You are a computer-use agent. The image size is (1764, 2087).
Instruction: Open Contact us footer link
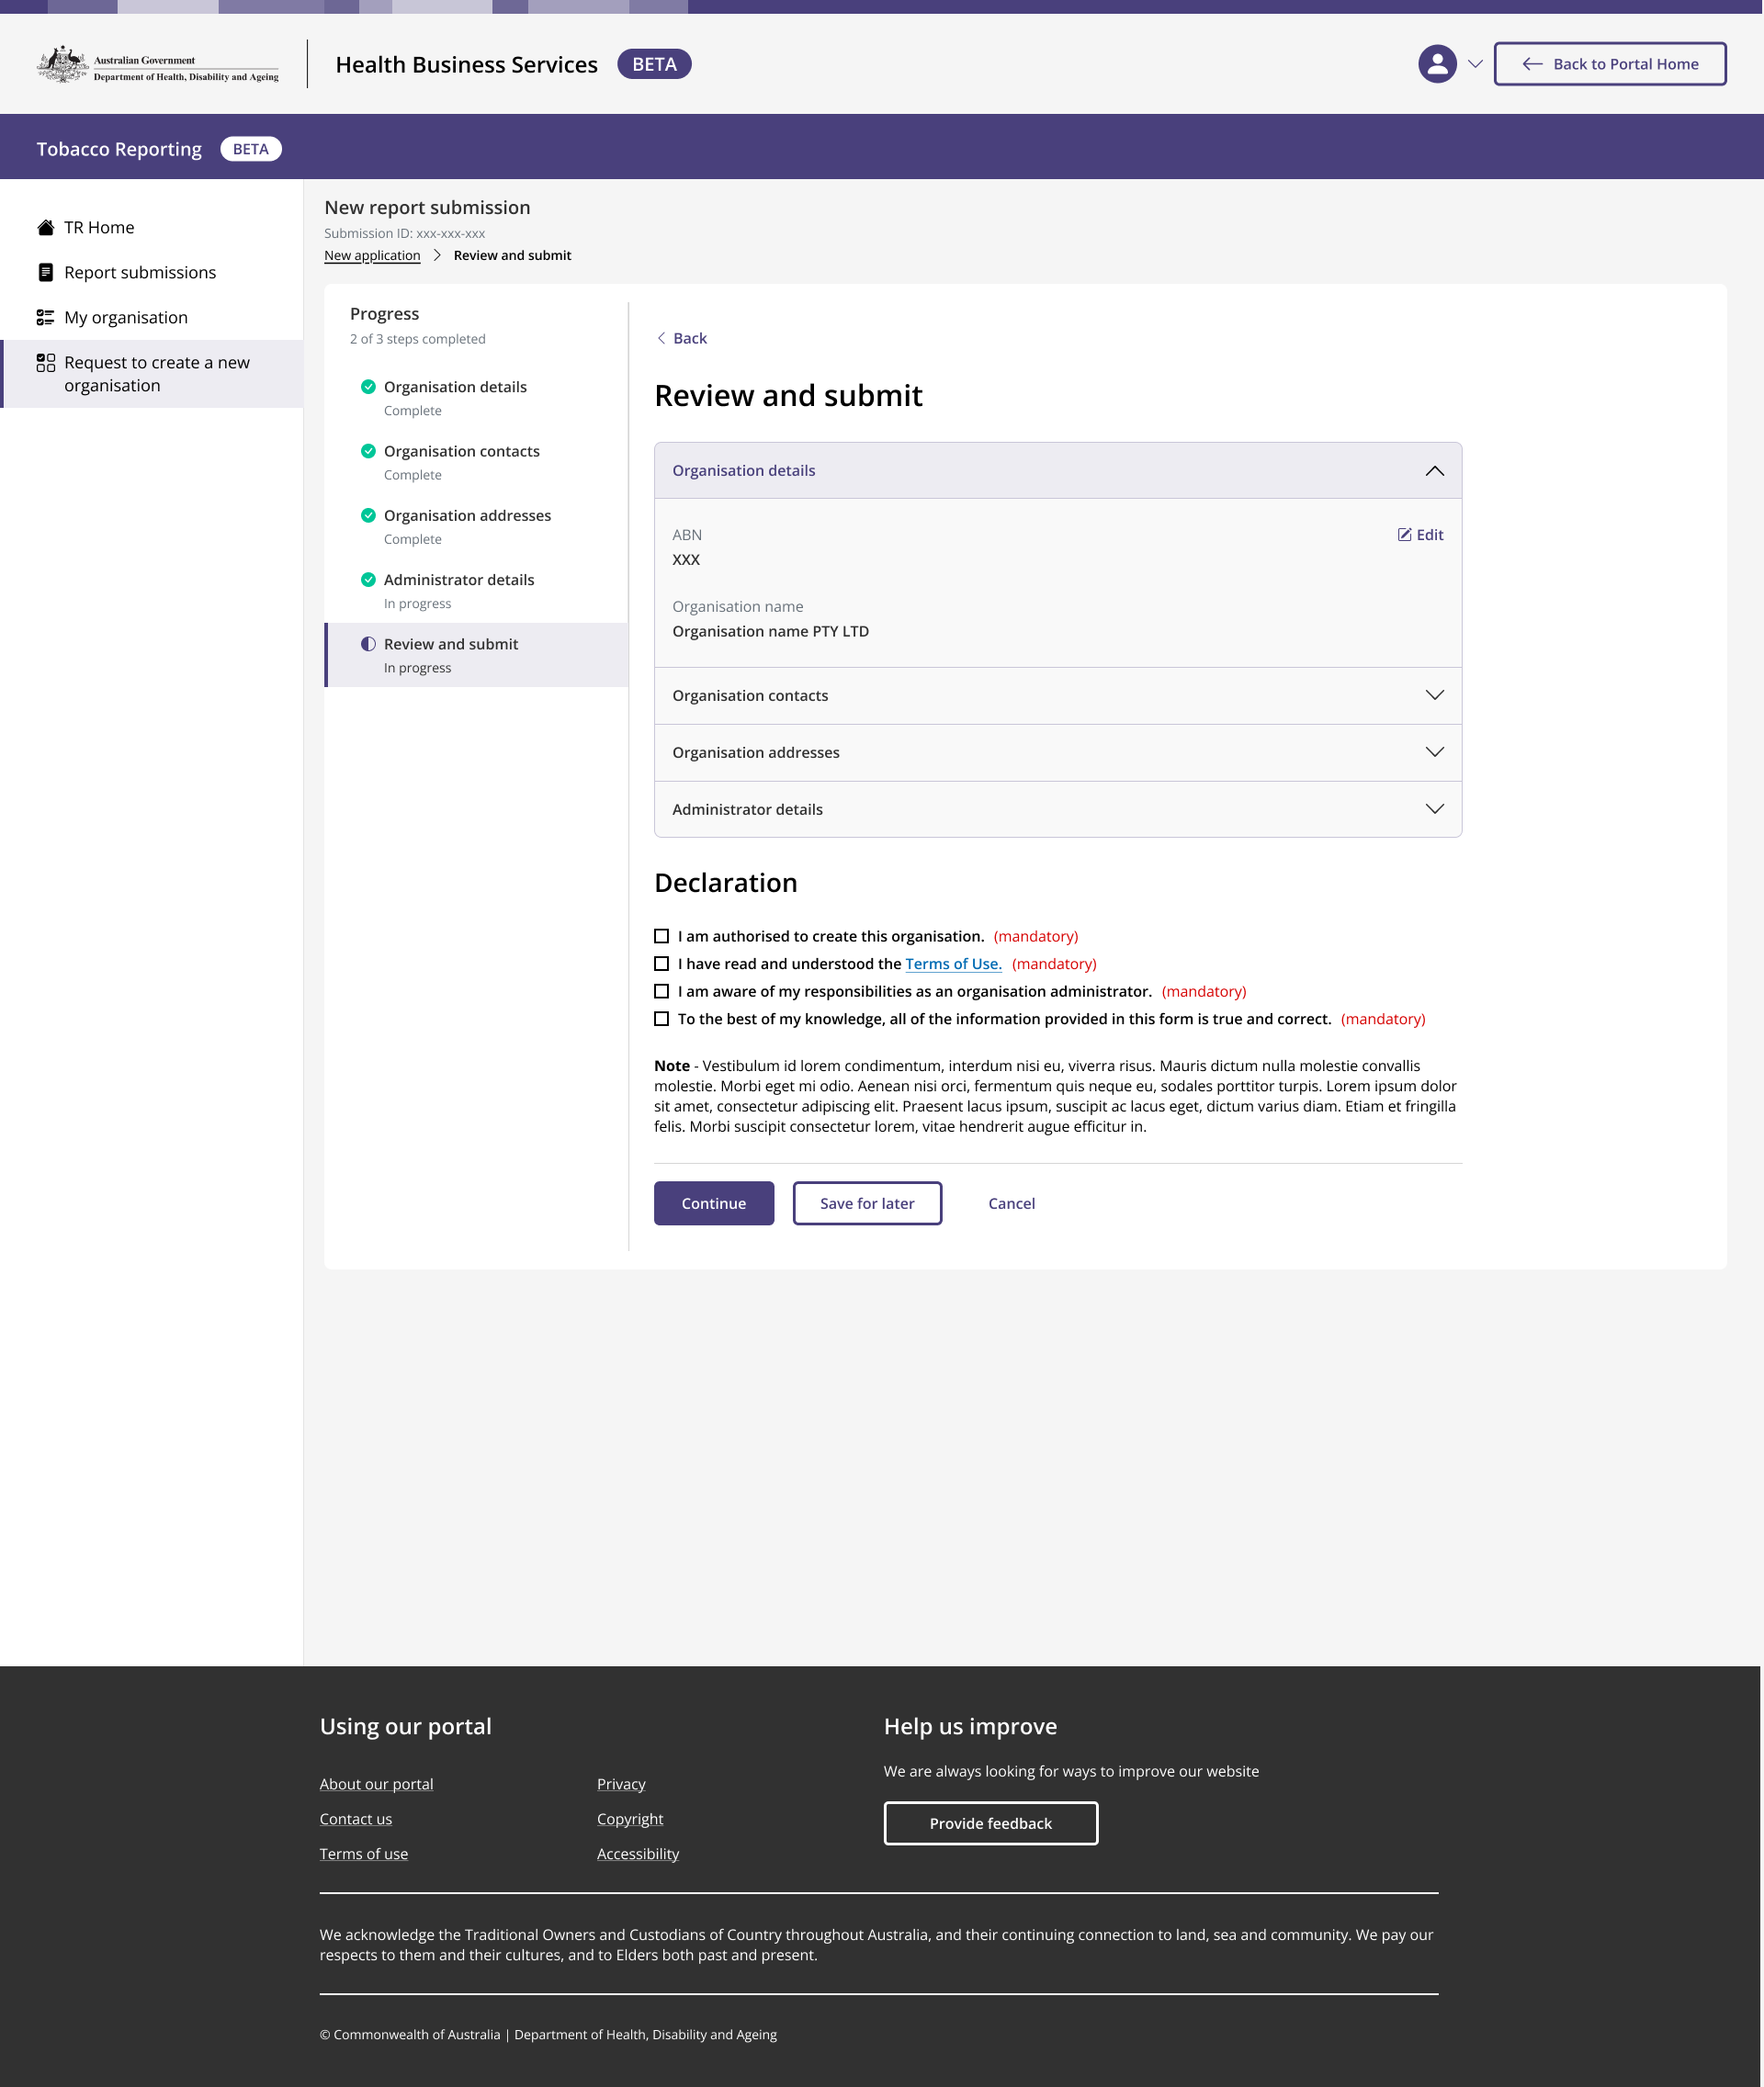click(356, 1820)
